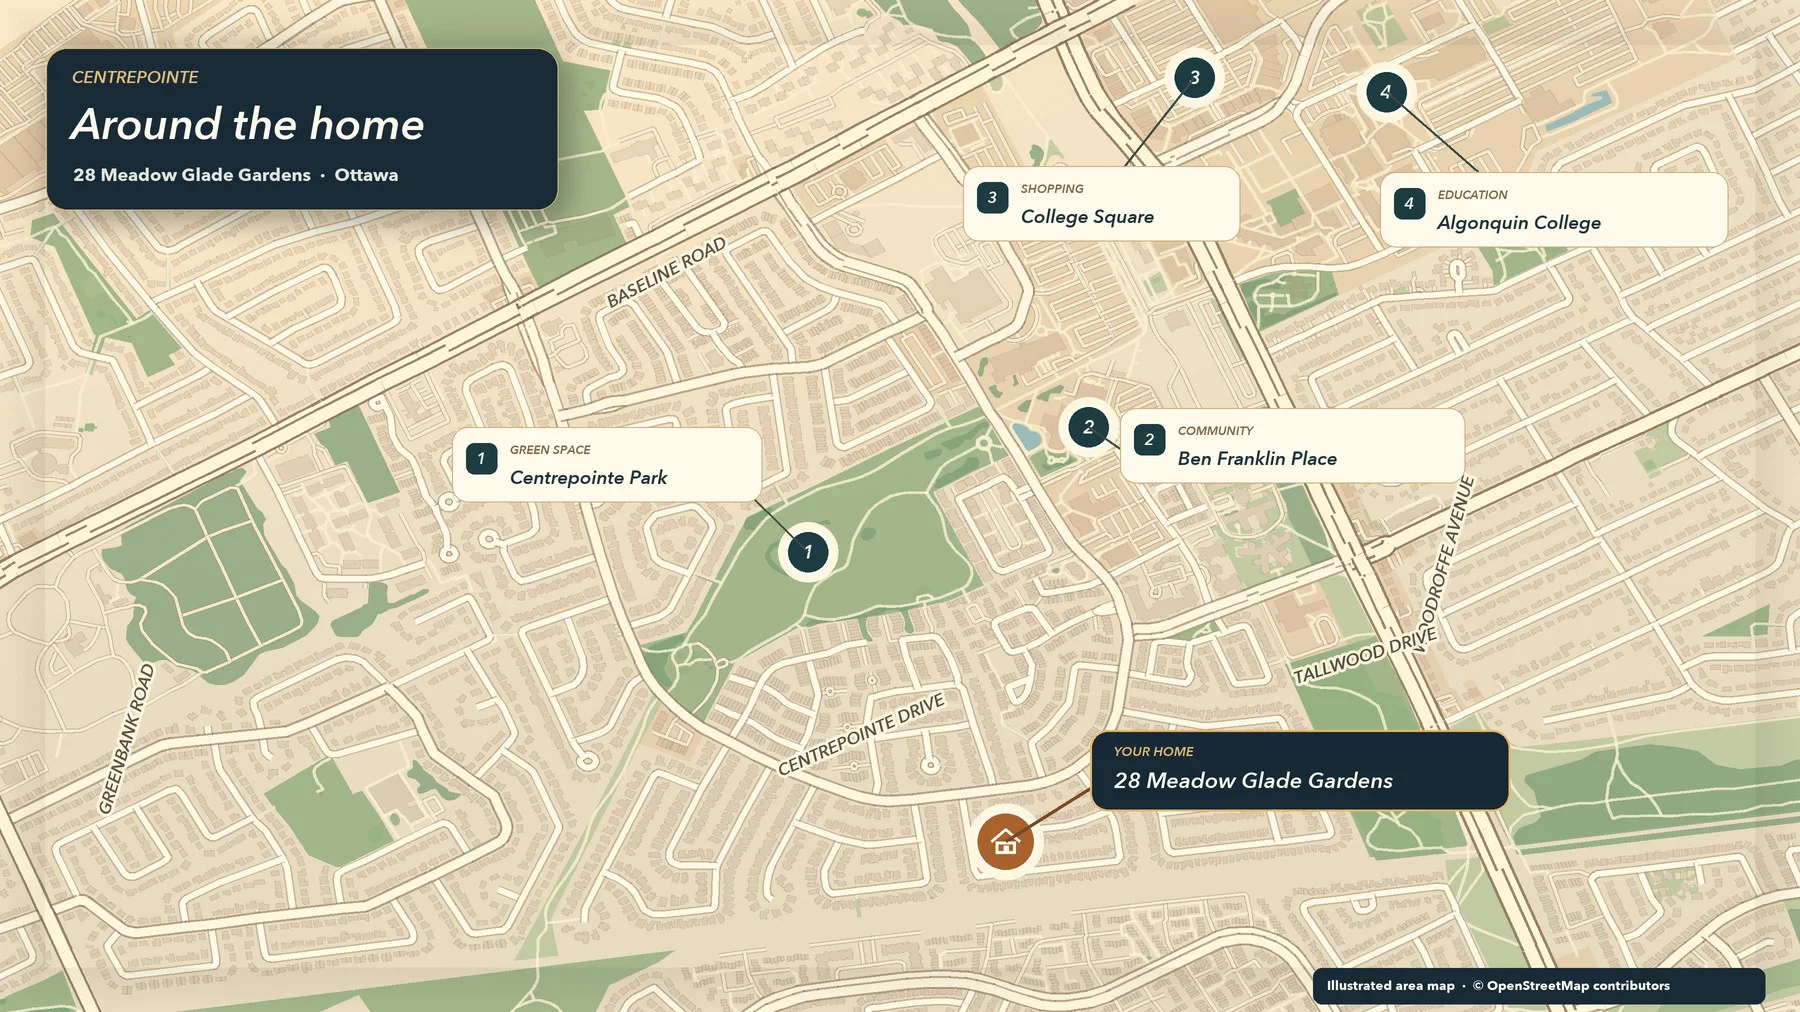Click the 'TALLWOOD DRIVE' street label
1800x1012 pixels.
[1365, 656]
